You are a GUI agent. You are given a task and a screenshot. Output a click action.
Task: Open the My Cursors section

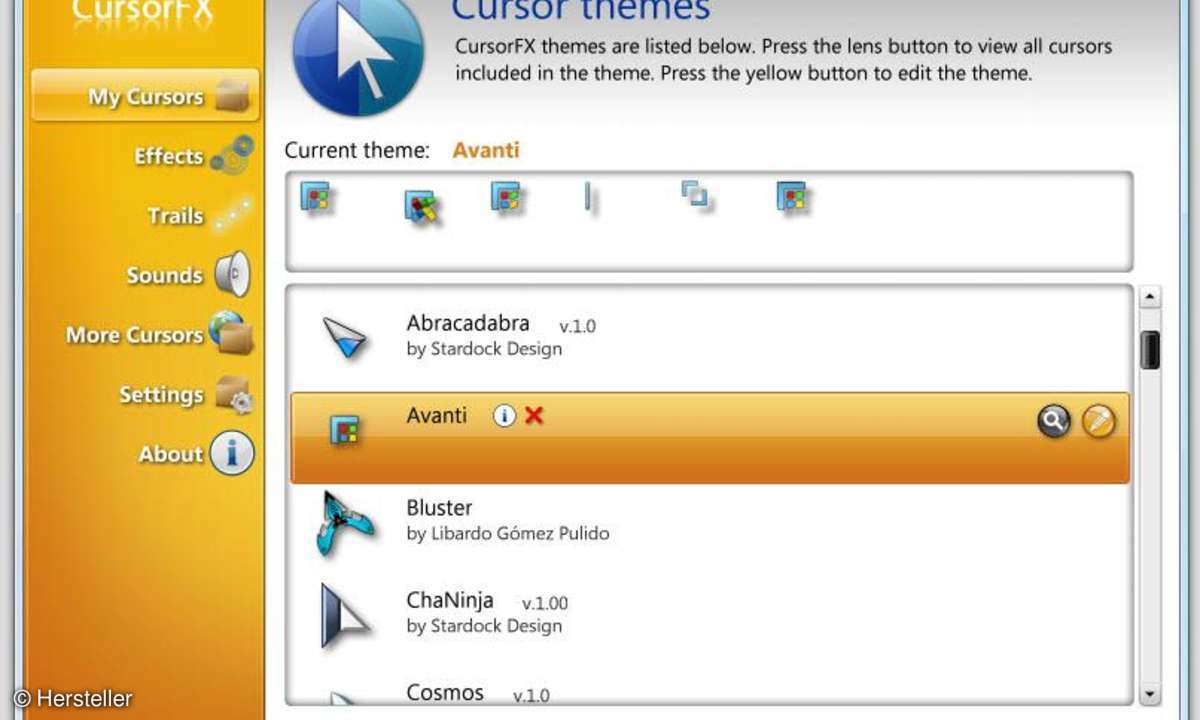(x=146, y=96)
